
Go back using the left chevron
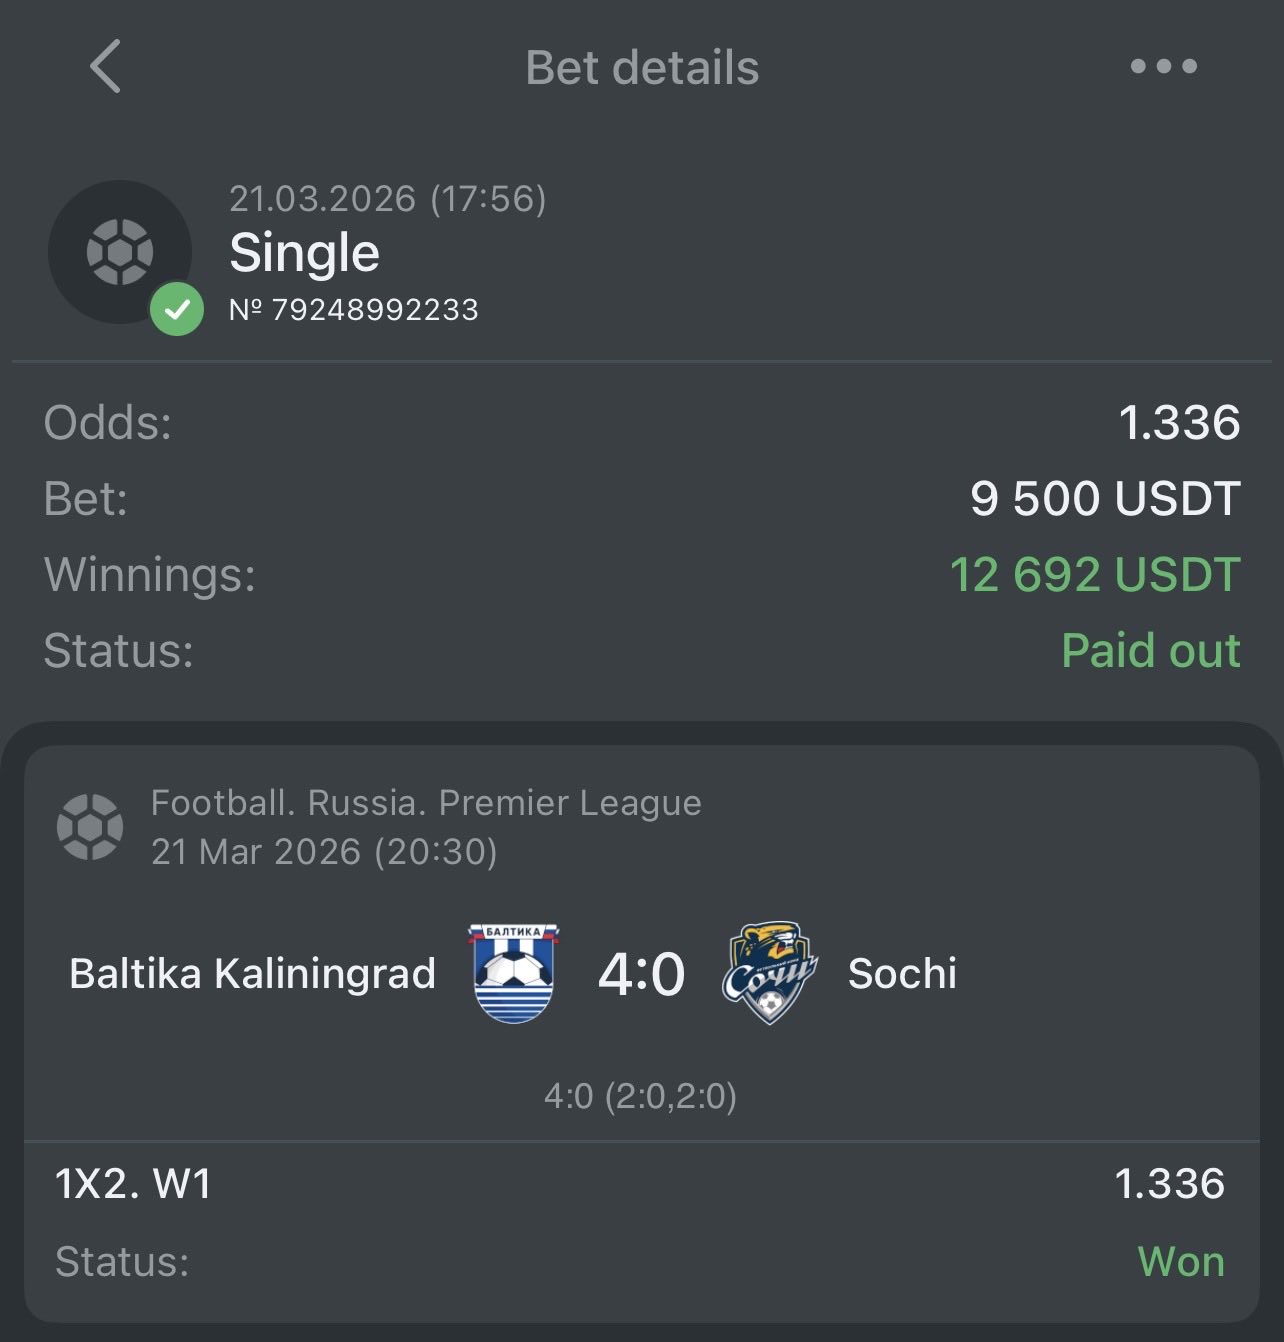point(105,67)
